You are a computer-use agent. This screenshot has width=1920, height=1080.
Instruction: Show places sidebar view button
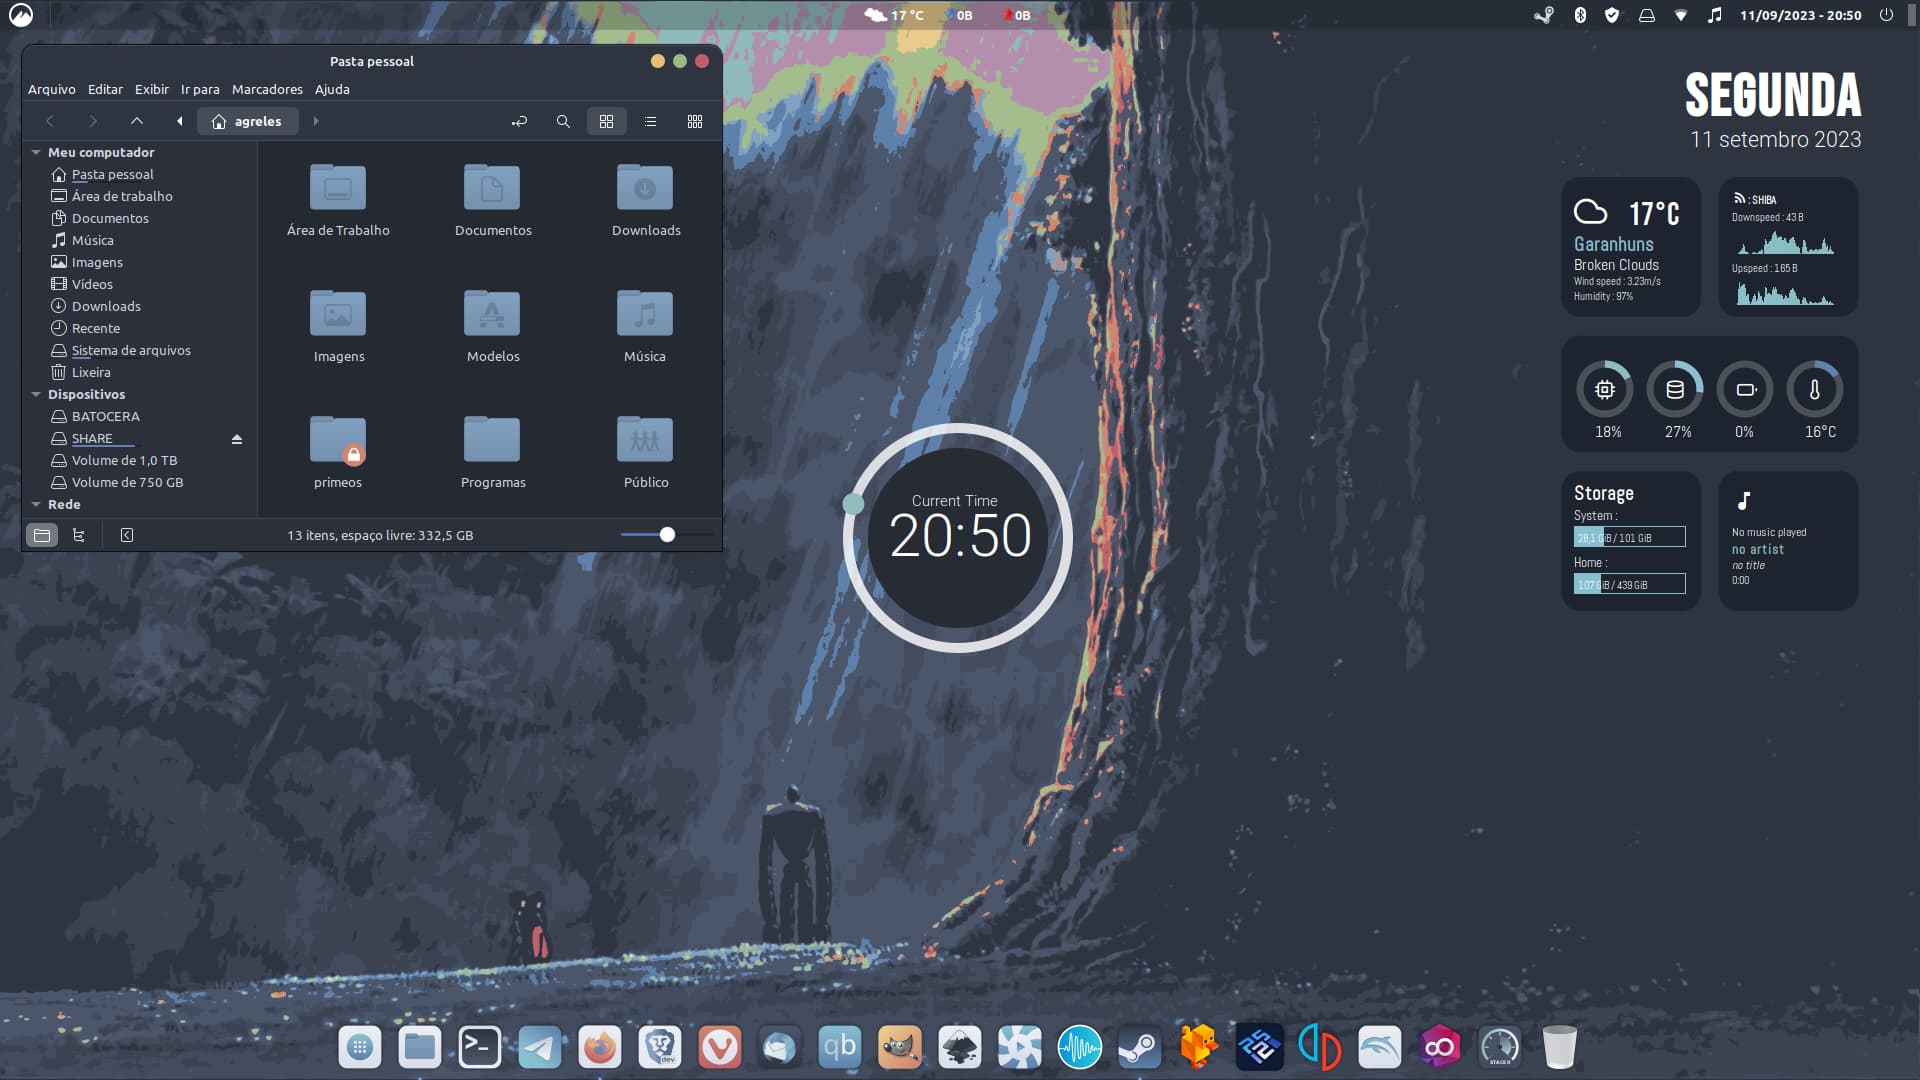point(42,535)
